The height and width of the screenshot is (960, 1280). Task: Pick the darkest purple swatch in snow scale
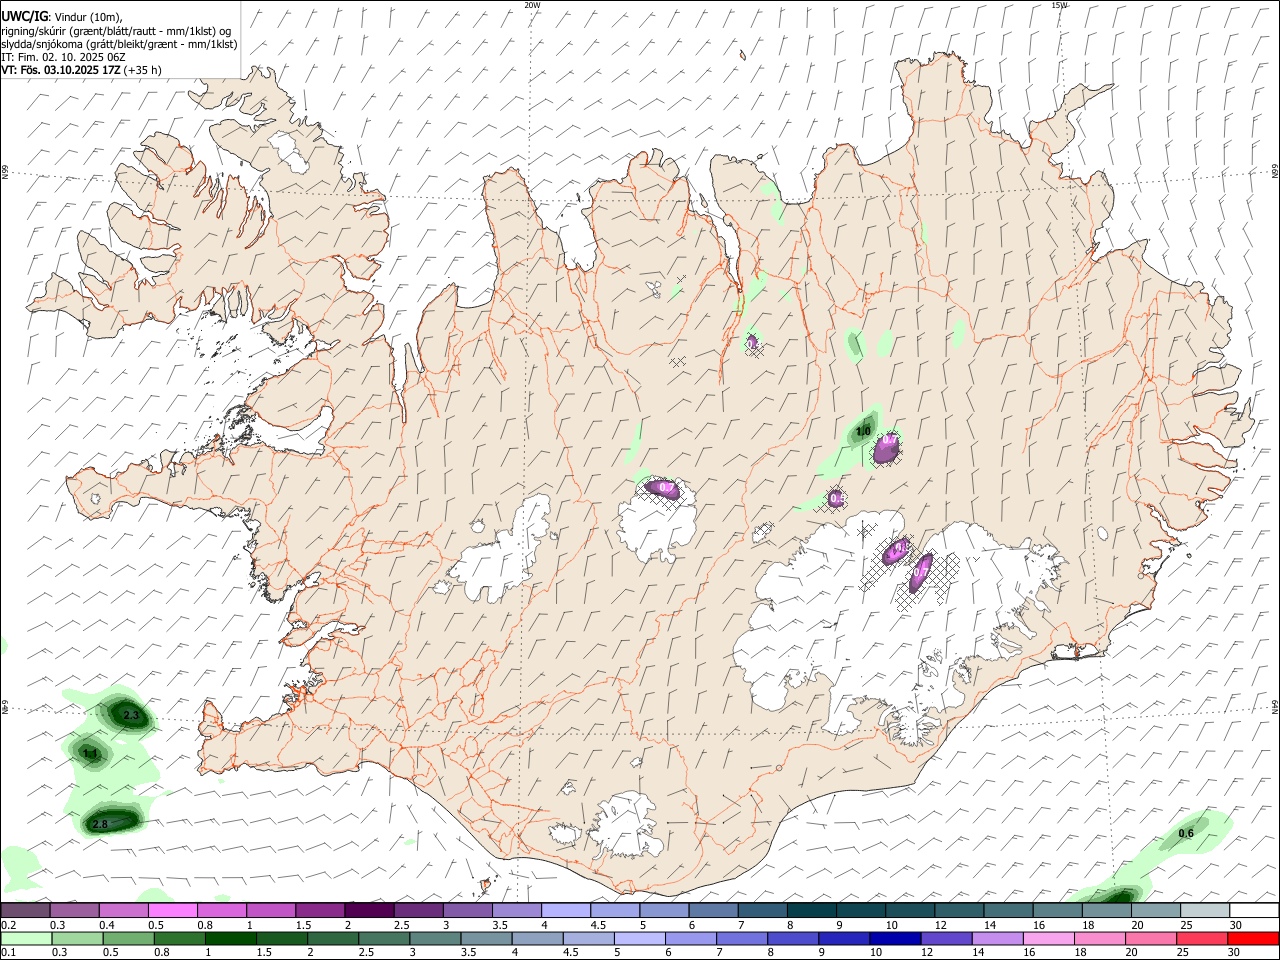coord(369,910)
